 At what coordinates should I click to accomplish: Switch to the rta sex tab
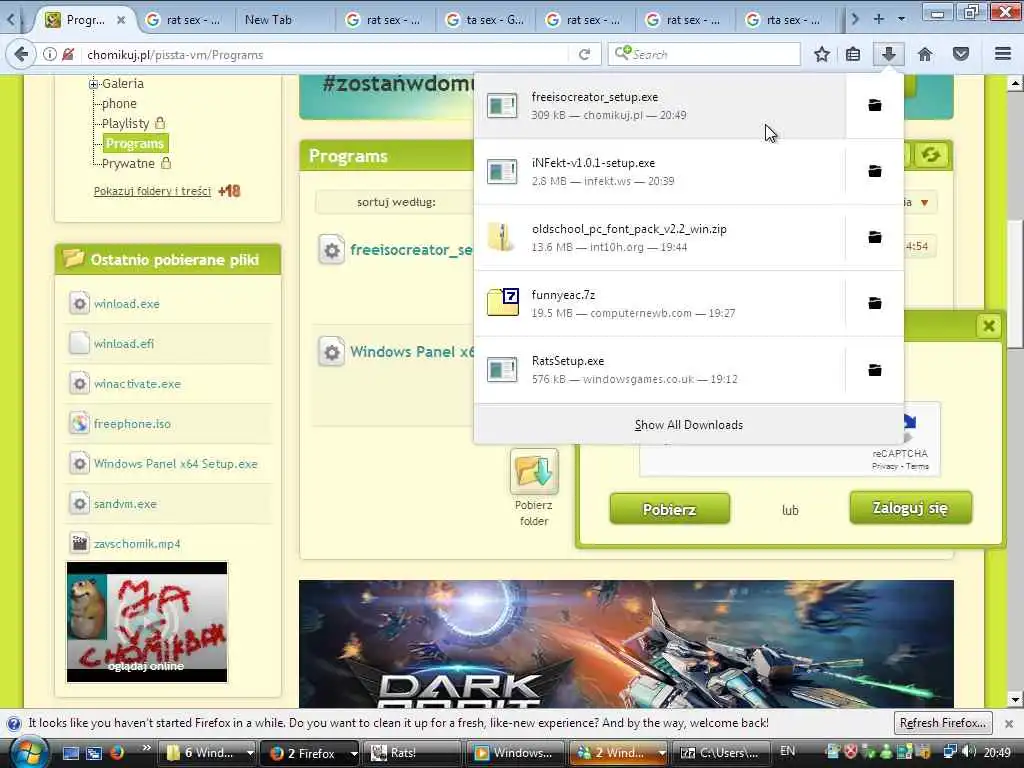tap(786, 20)
